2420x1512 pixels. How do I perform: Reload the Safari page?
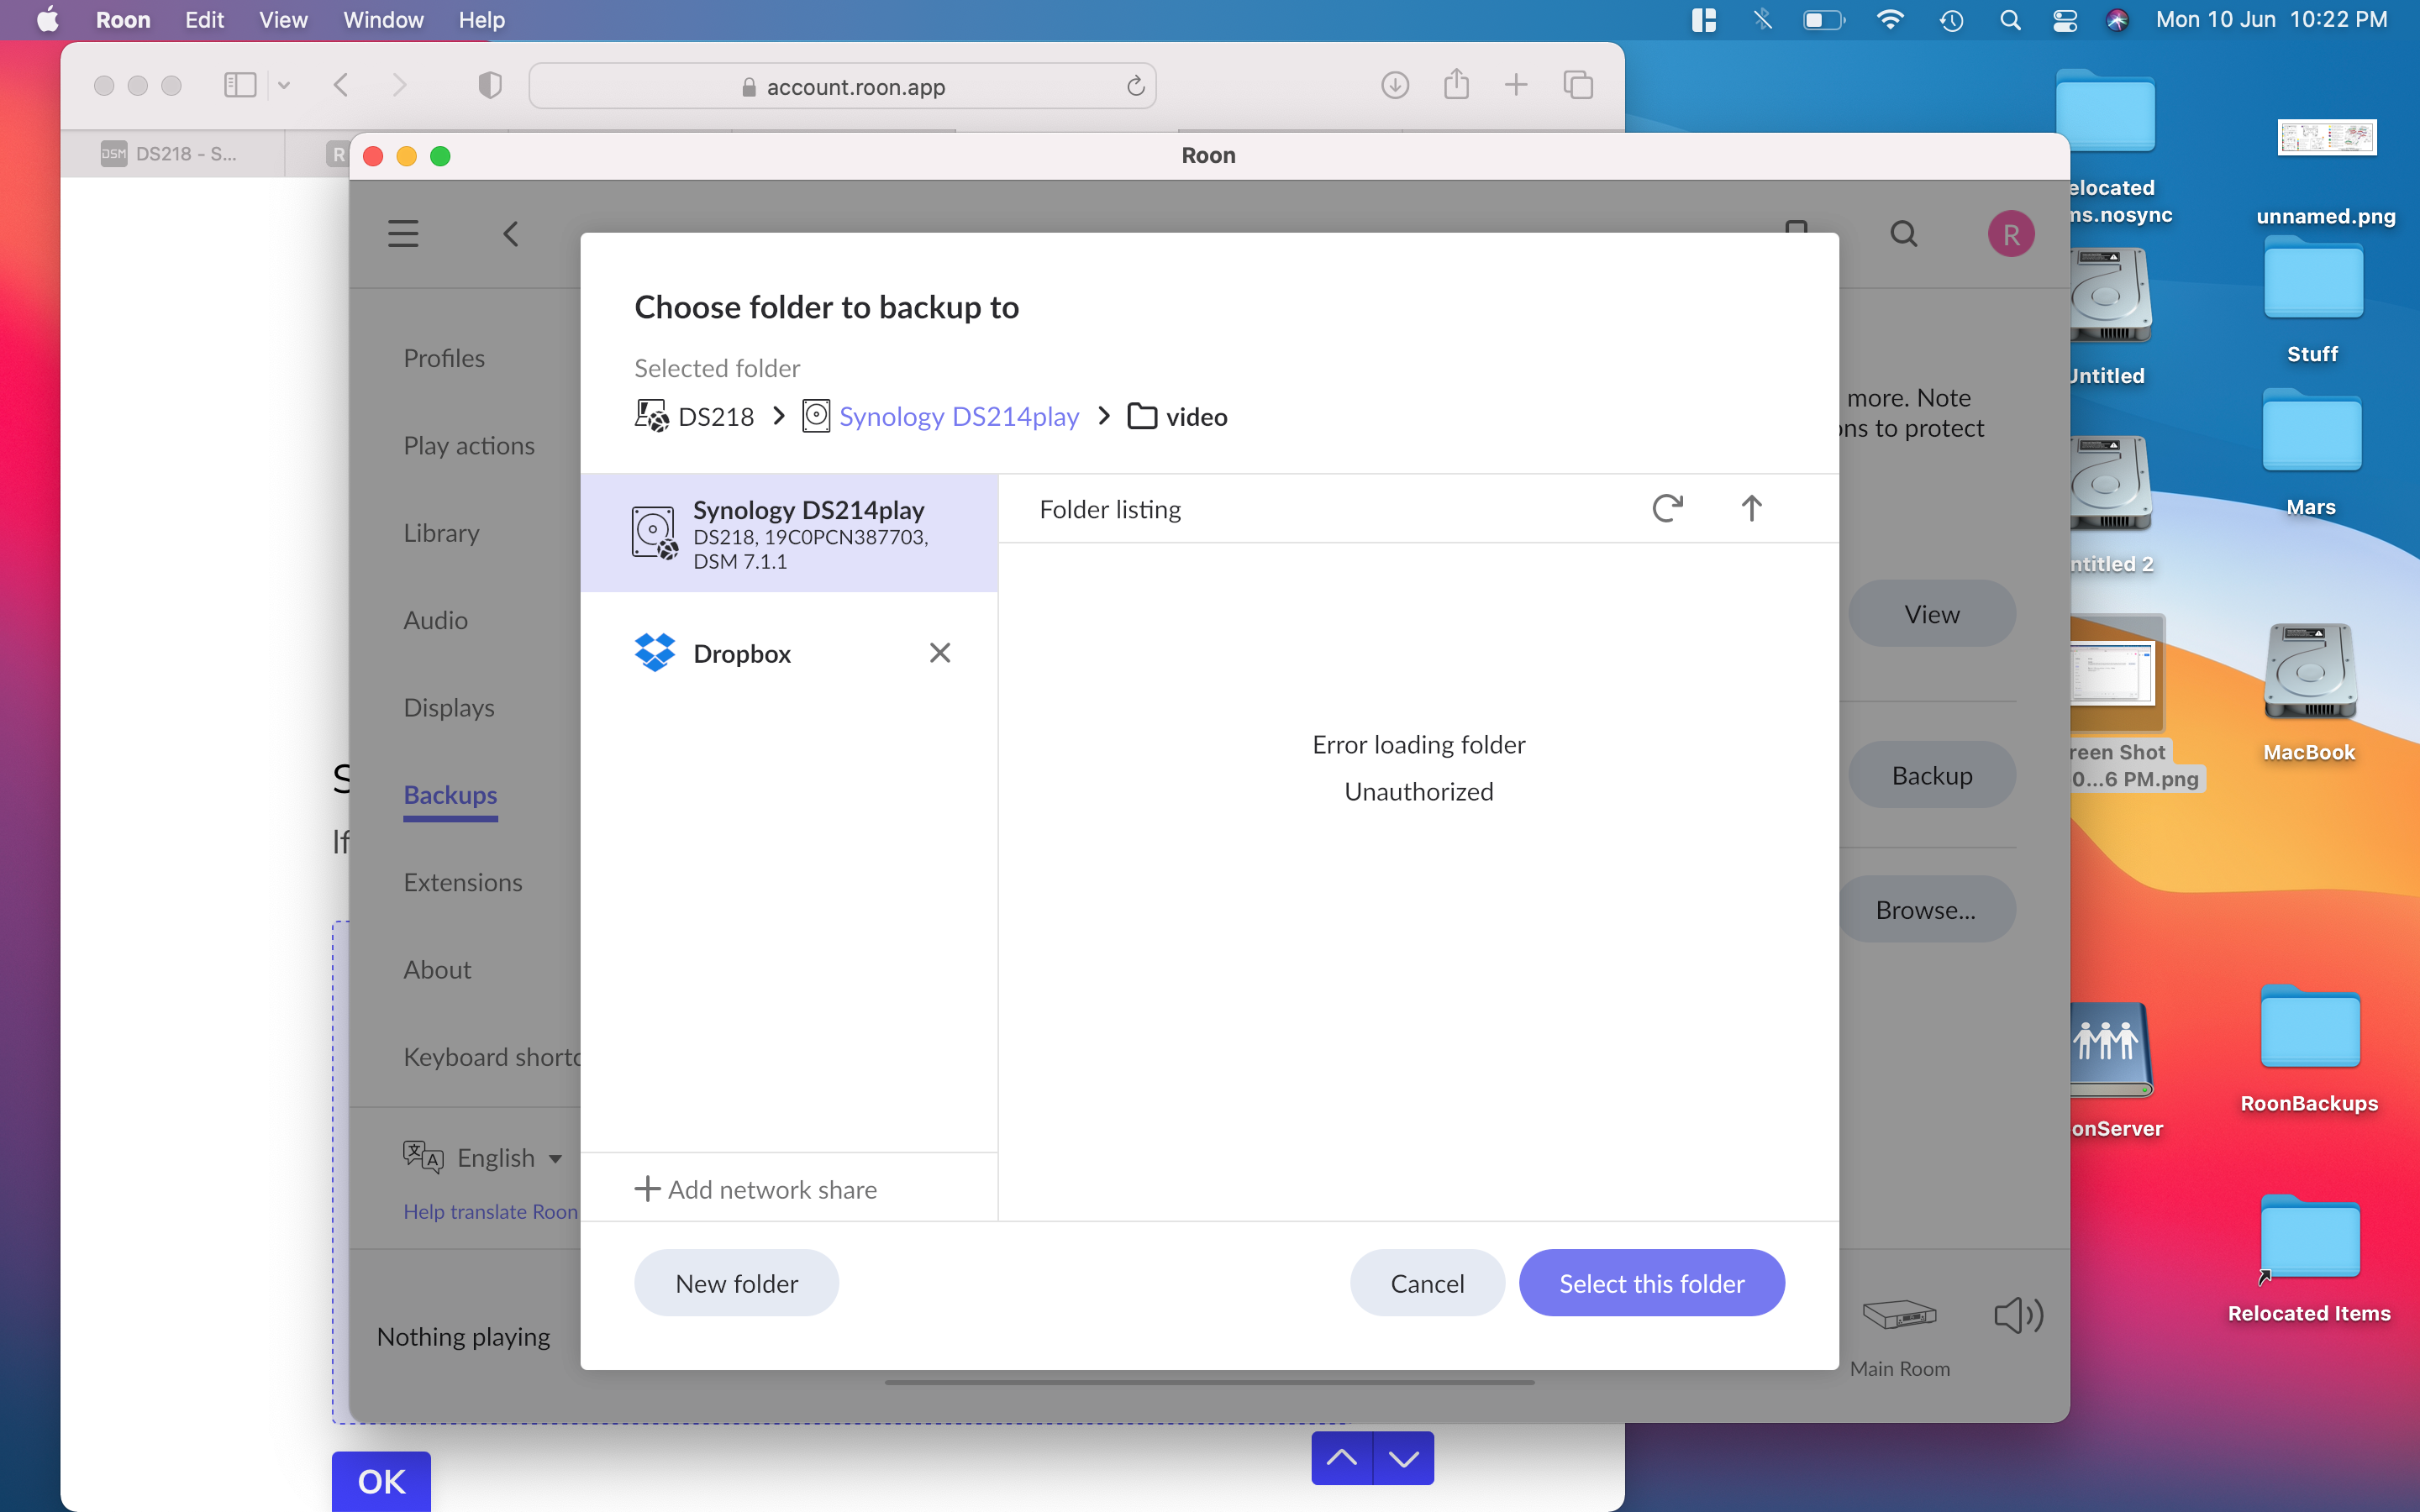1135,87
